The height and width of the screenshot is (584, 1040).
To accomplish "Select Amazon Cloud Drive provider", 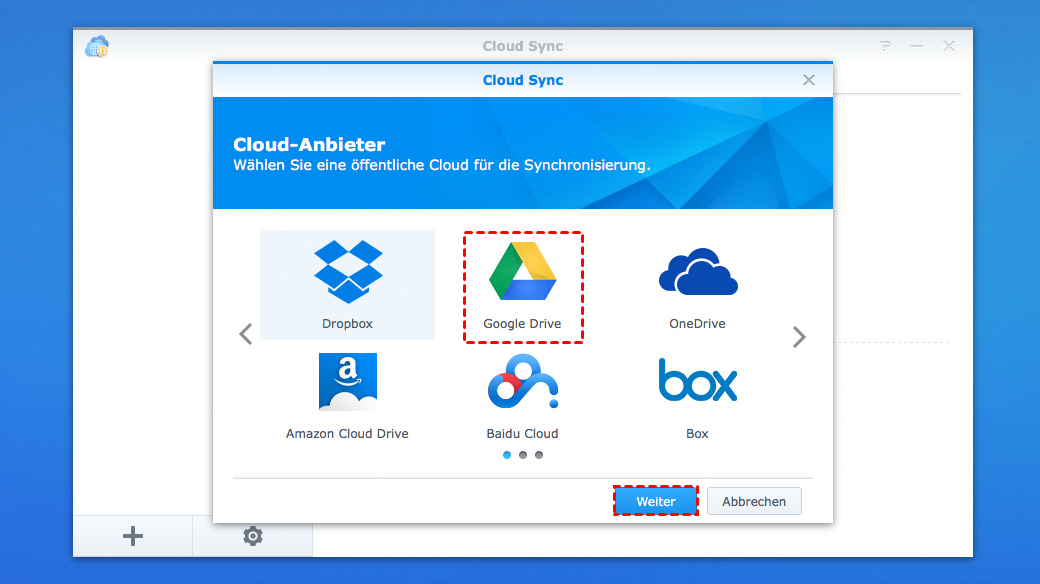I will [x=348, y=396].
